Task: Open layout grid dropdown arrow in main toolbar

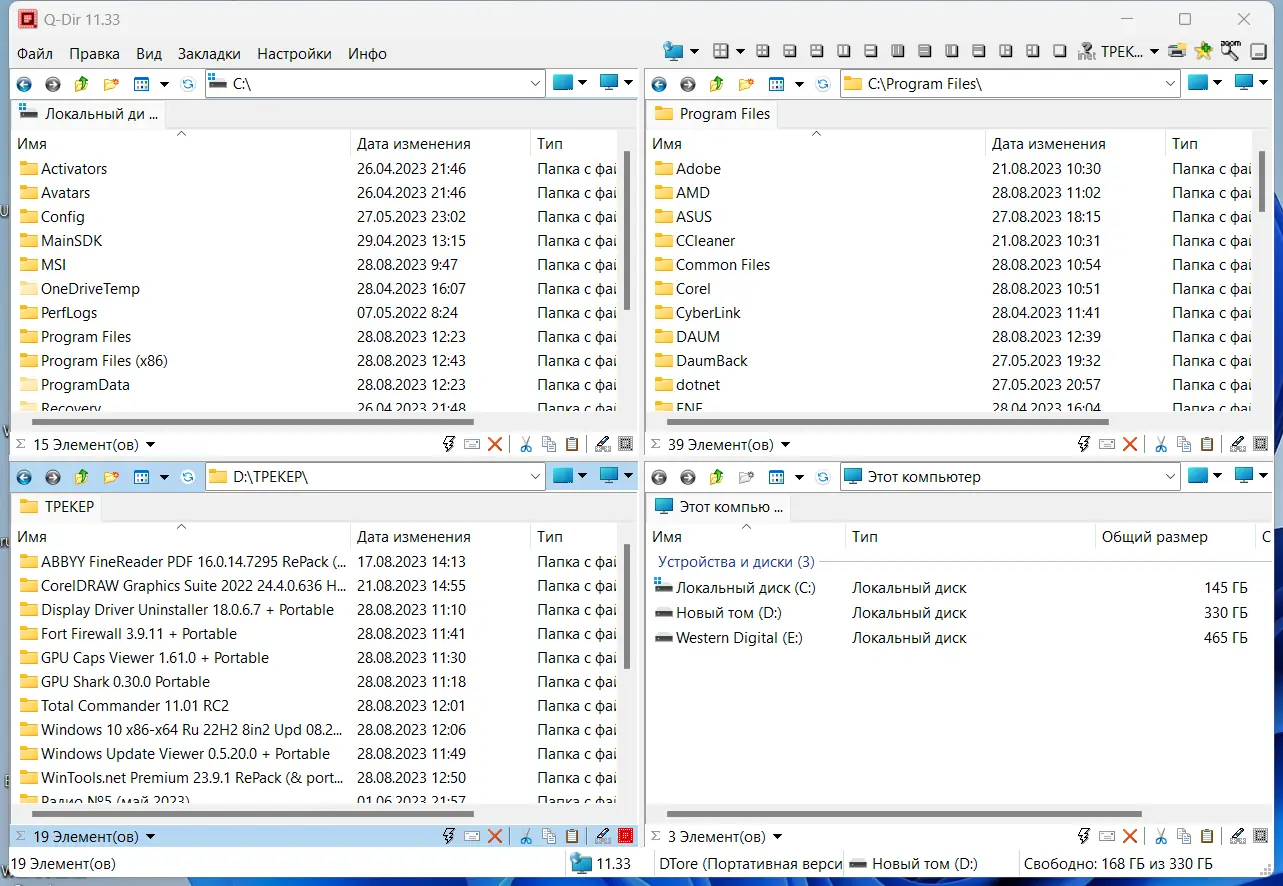Action: click(740, 51)
